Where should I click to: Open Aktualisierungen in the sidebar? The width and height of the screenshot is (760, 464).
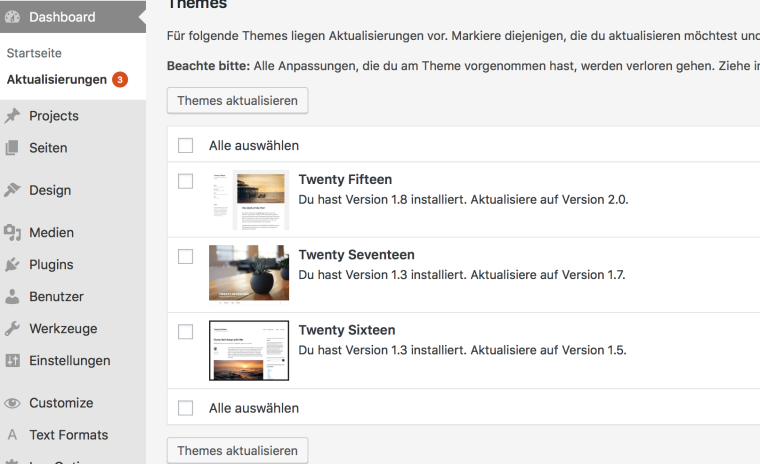coord(56,80)
